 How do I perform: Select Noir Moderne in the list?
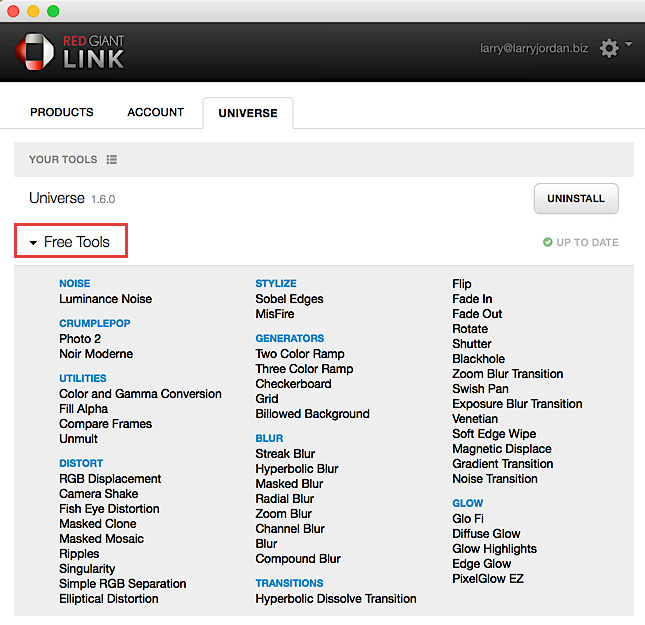coord(96,354)
